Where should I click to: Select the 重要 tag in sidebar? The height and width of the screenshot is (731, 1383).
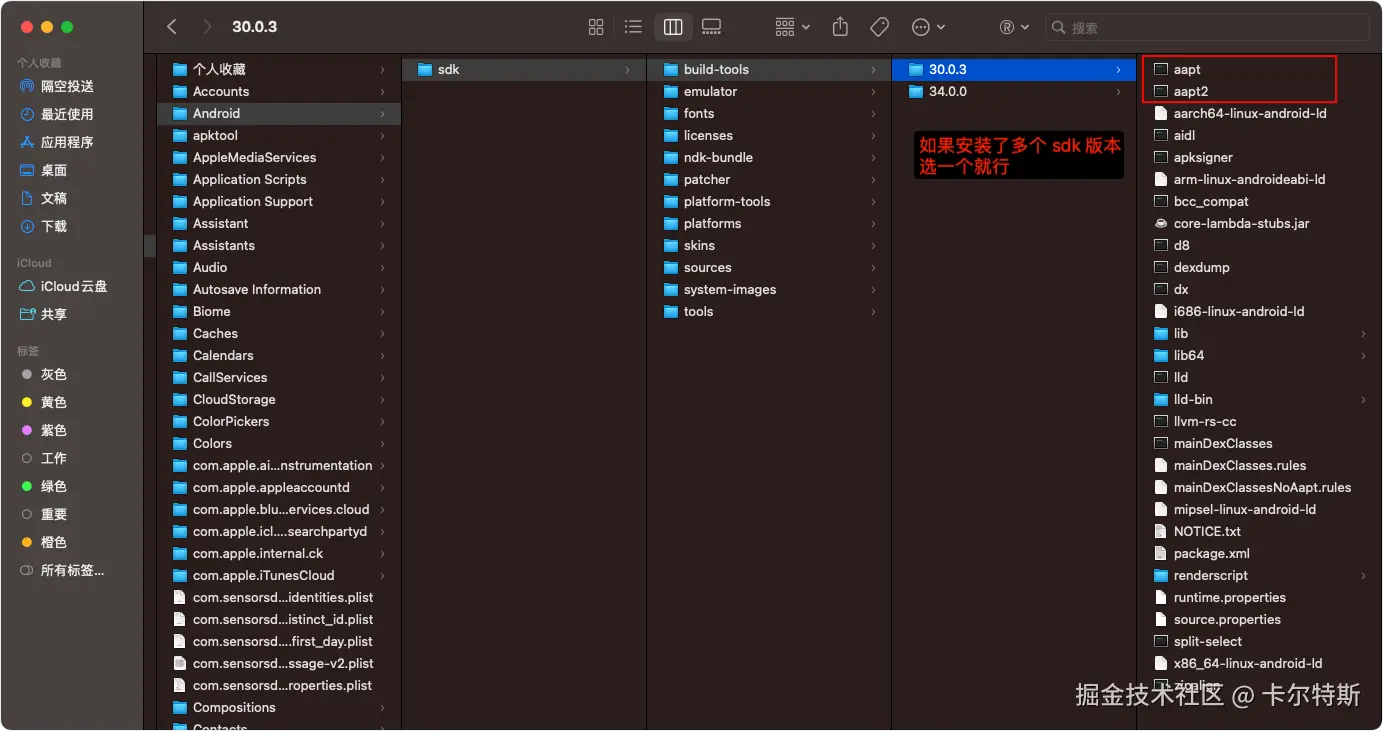point(54,514)
